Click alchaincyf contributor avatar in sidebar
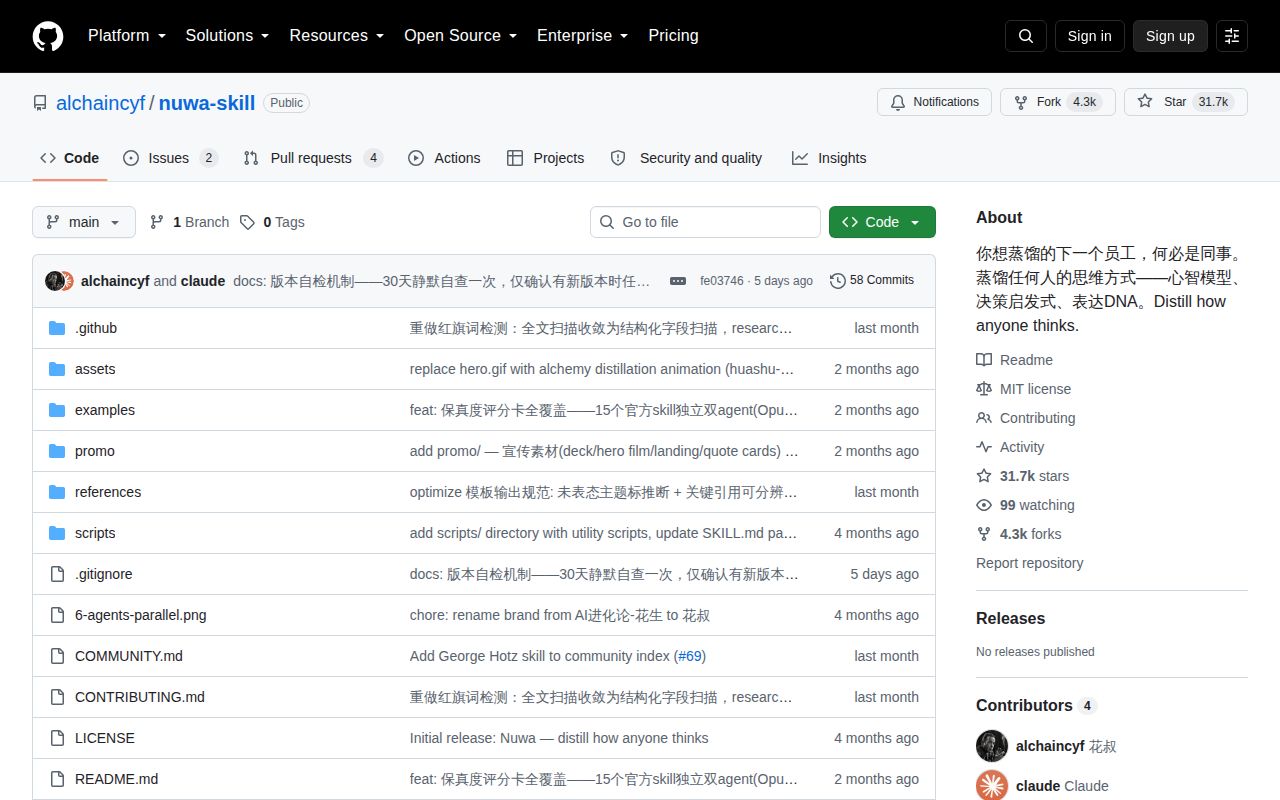The image size is (1280, 800). point(992,746)
